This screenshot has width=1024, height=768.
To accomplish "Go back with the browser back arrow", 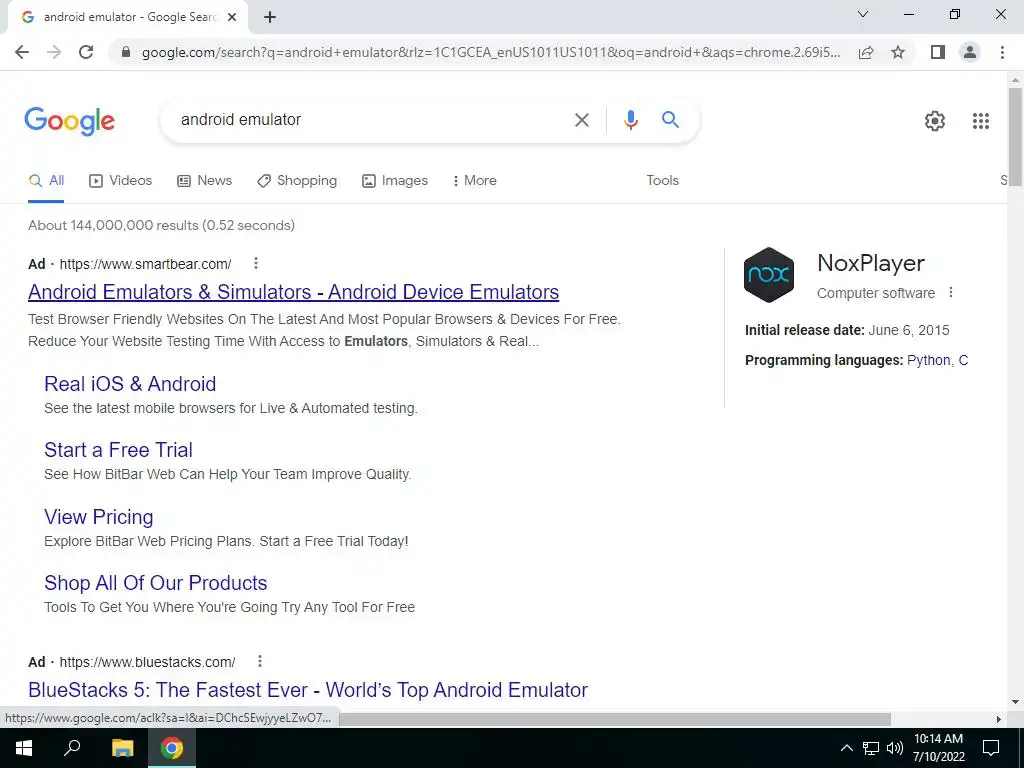I will [22, 52].
